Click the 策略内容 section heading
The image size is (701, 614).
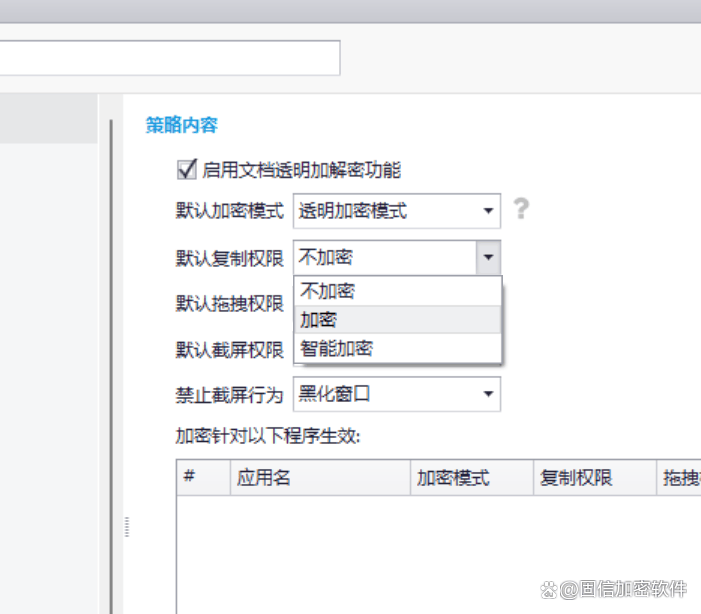point(182,125)
